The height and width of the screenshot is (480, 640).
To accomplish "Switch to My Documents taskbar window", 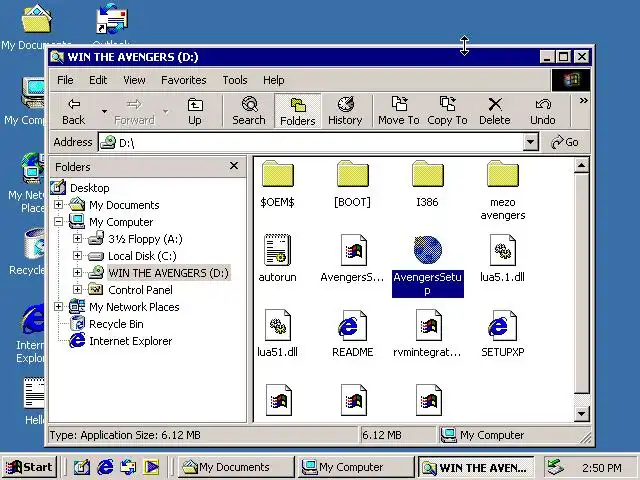I will click(x=236, y=467).
